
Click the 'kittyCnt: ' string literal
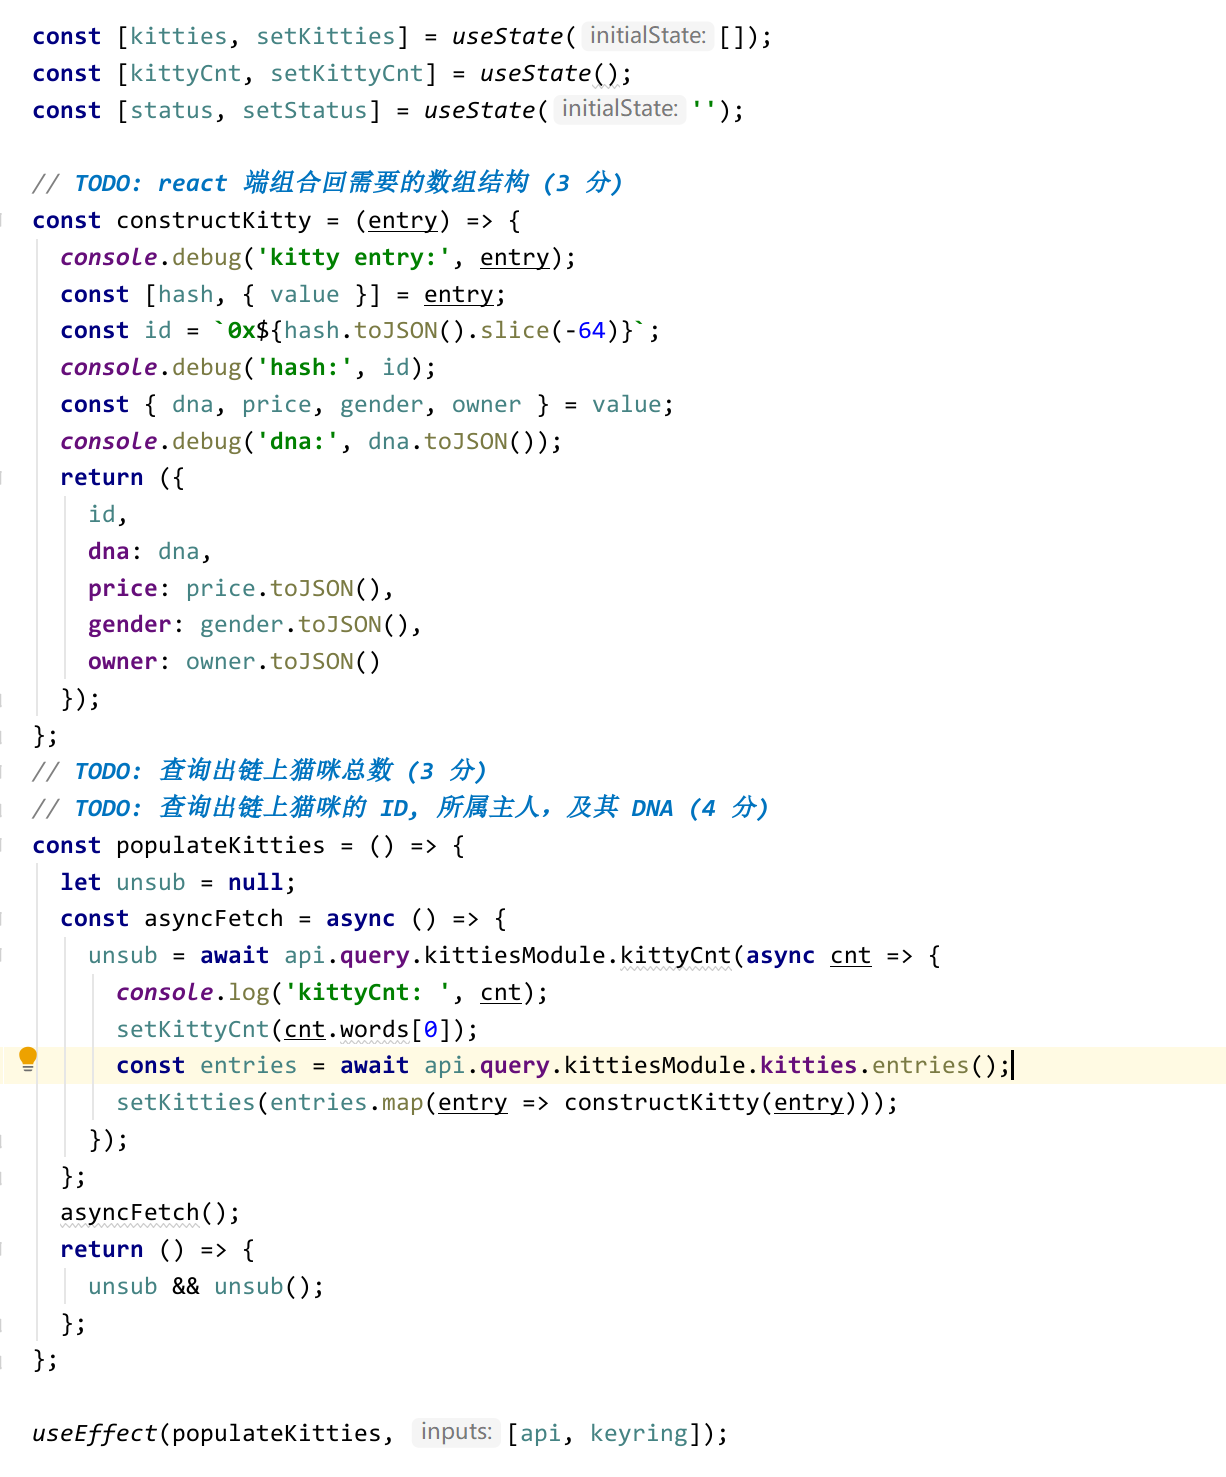point(368,992)
